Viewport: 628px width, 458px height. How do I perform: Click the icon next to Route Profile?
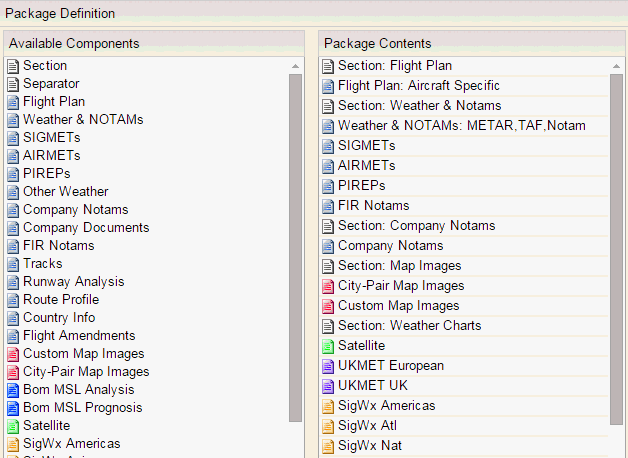pos(13,300)
